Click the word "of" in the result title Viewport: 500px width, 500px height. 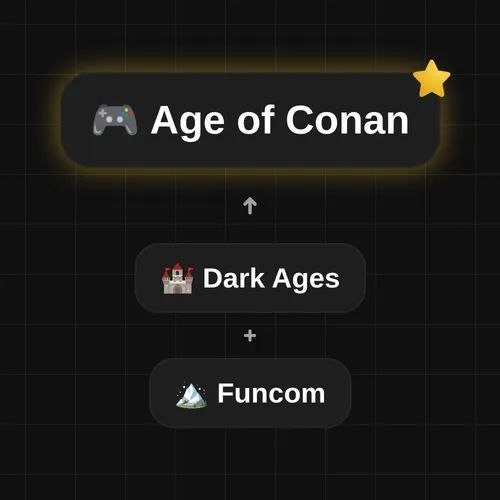pos(256,119)
